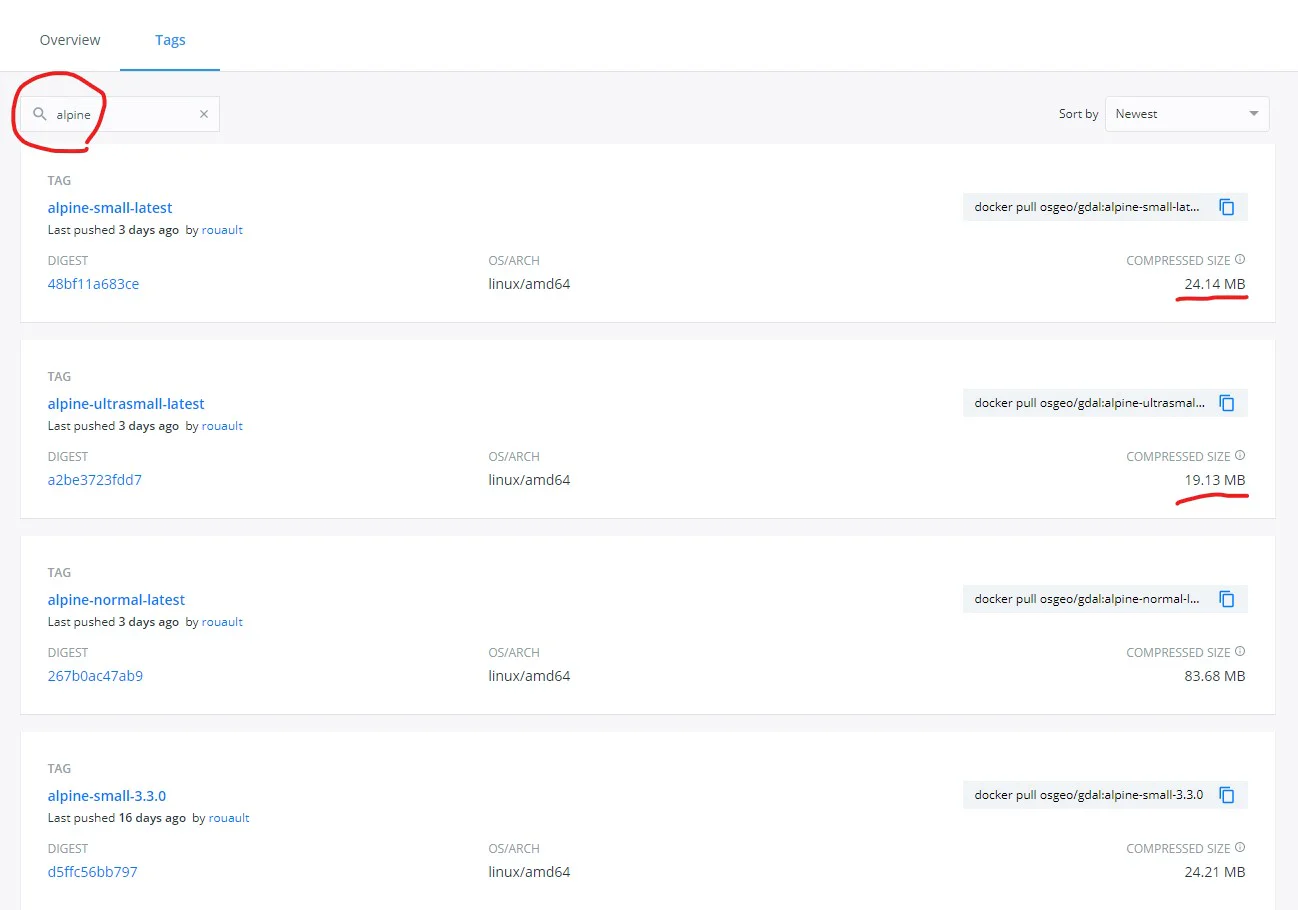
Task: Open the alpine-ultrasmall-latest tag link
Action: (126, 404)
